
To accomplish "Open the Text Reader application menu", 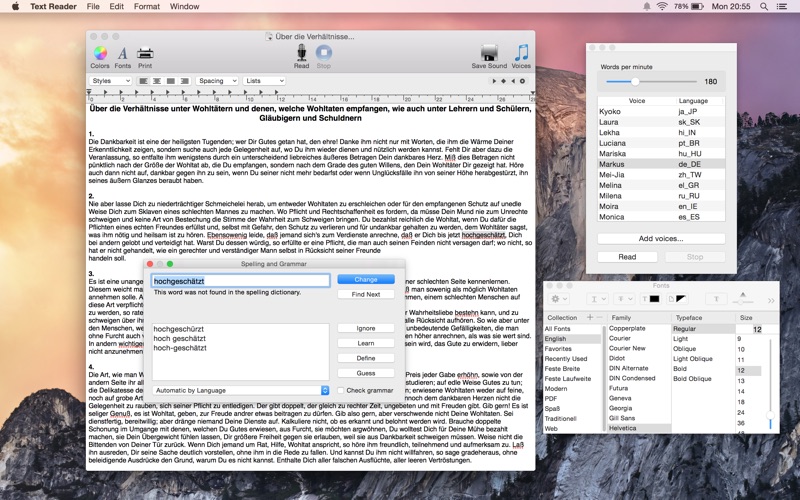I will pyautogui.click(x=53, y=6).
